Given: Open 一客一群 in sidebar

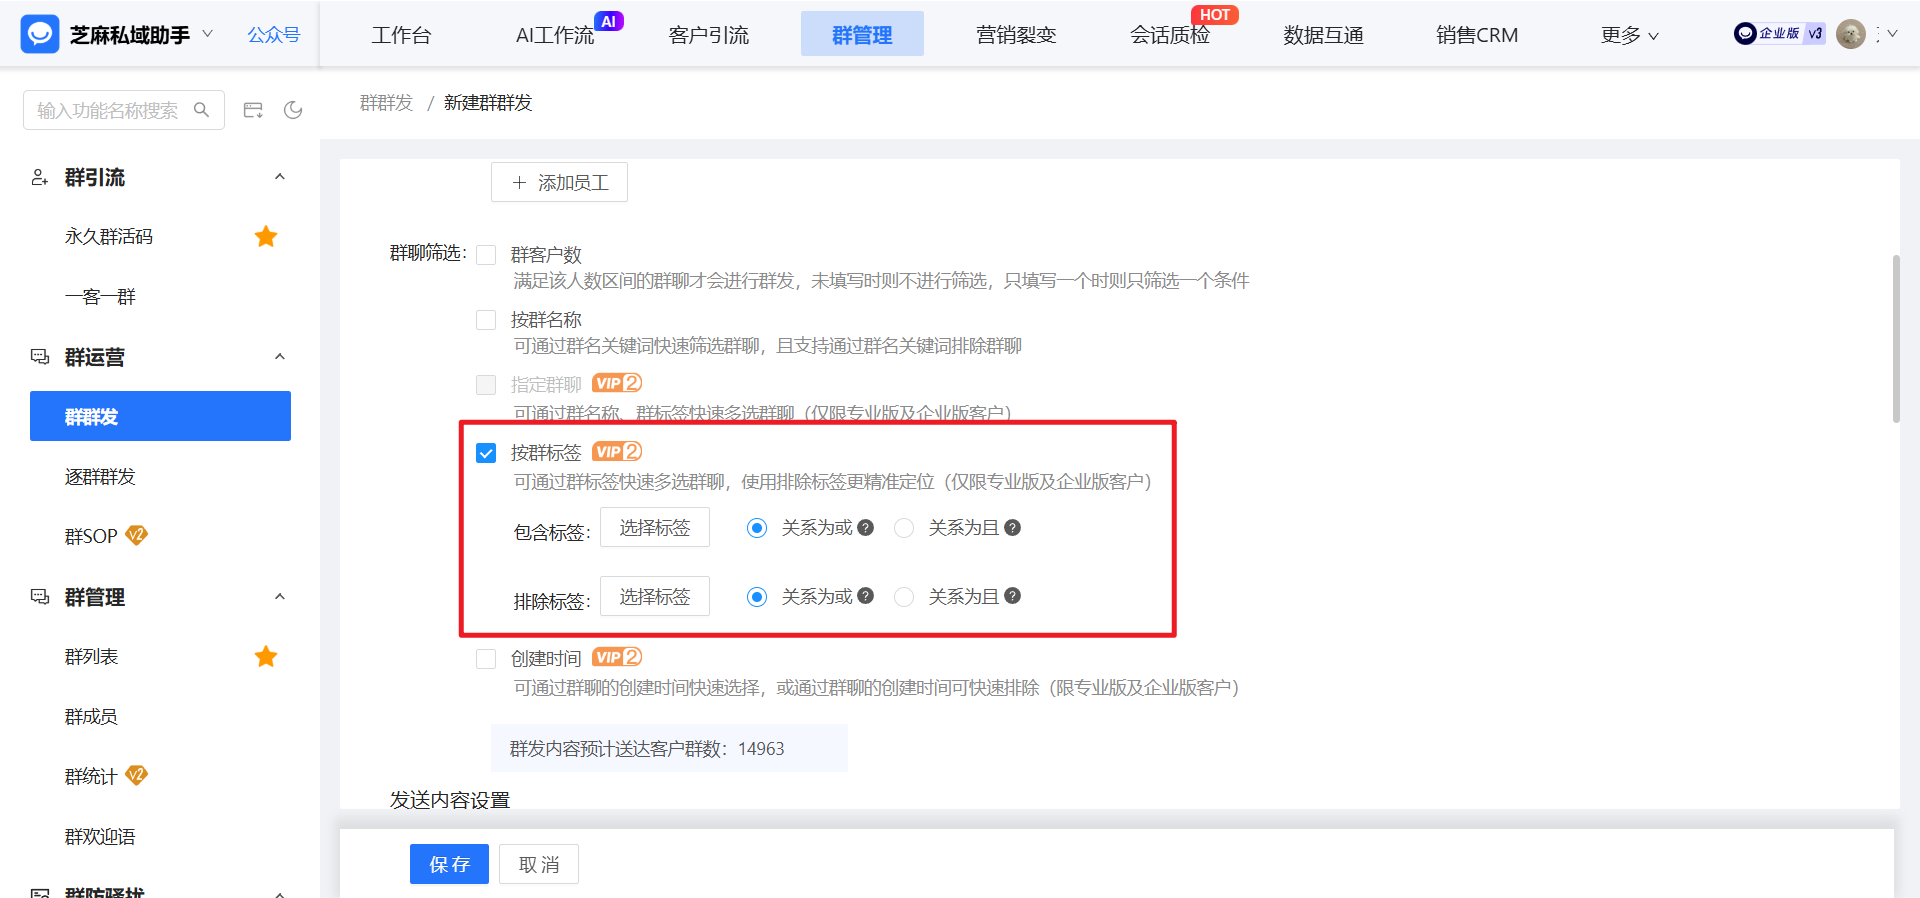Looking at the screenshot, I should tap(100, 297).
